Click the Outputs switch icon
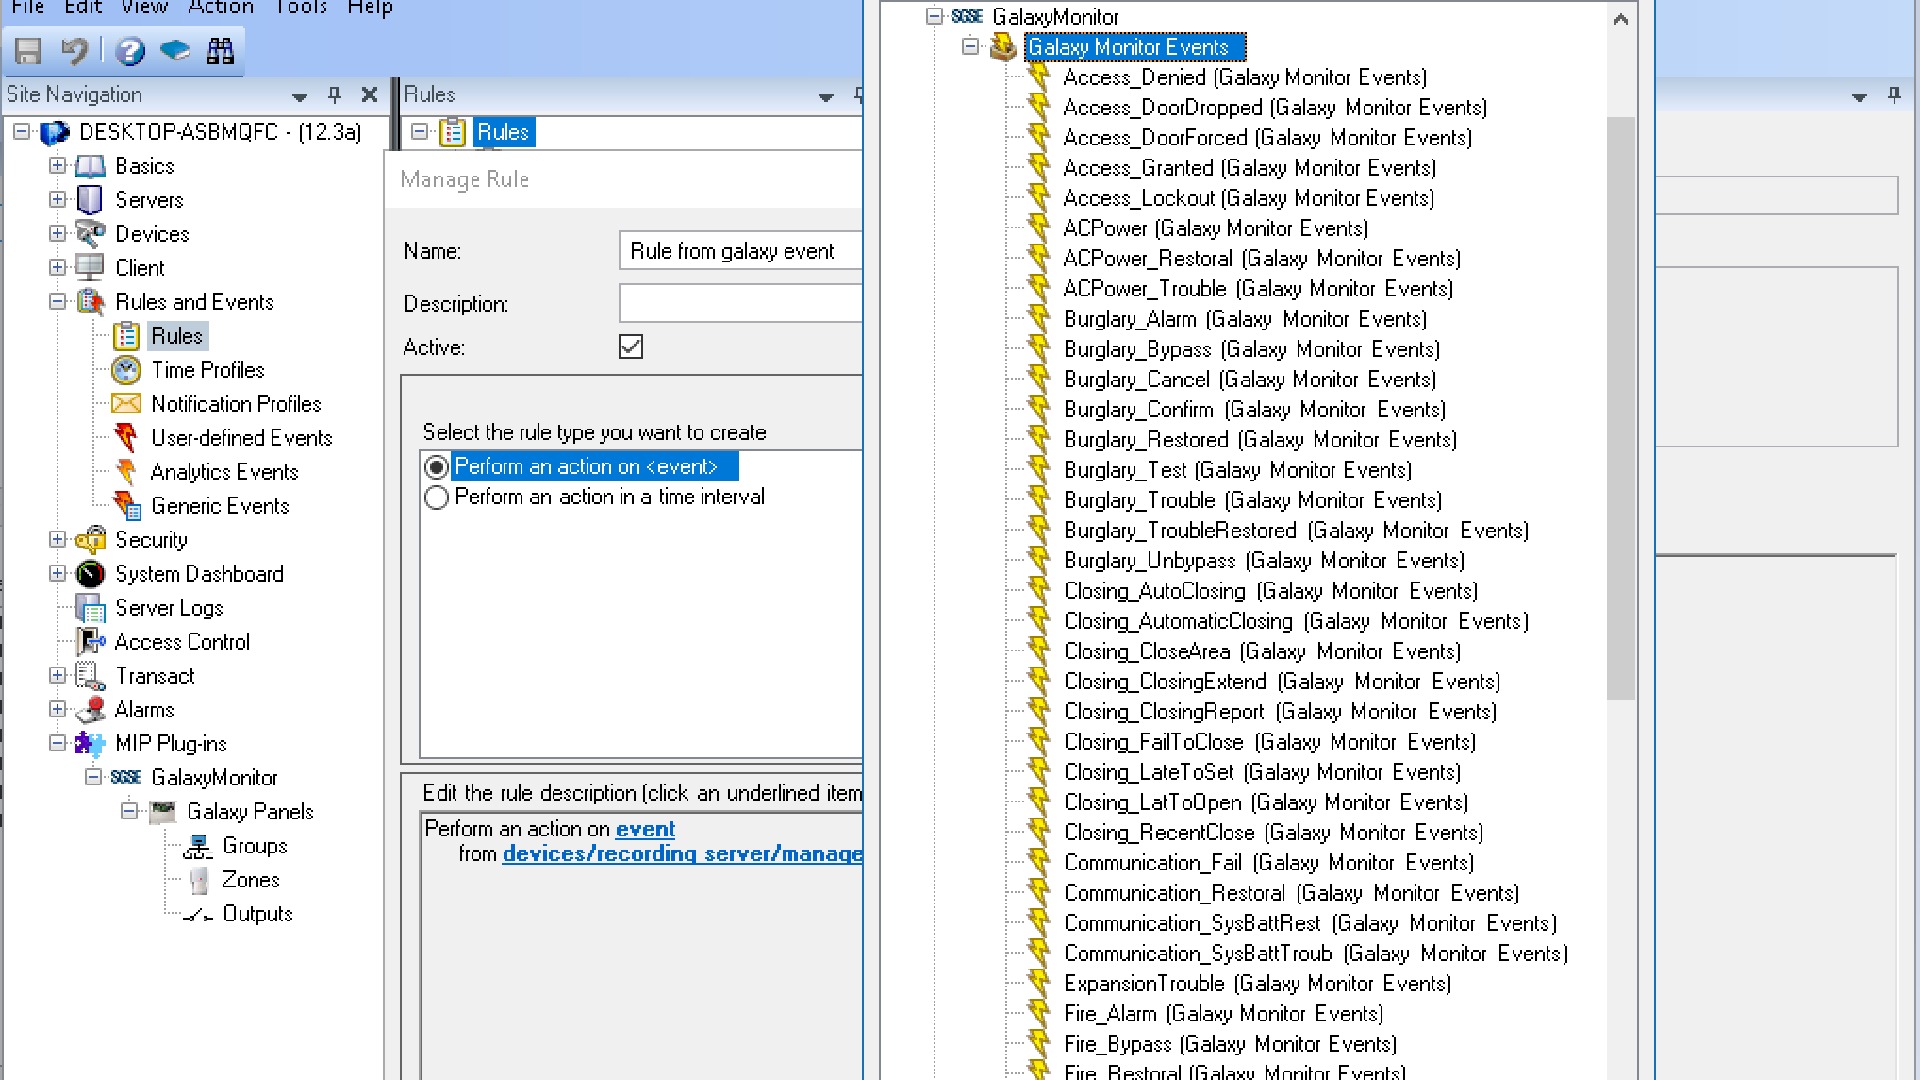Viewport: 1920px width, 1080px height. click(x=198, y=914)
